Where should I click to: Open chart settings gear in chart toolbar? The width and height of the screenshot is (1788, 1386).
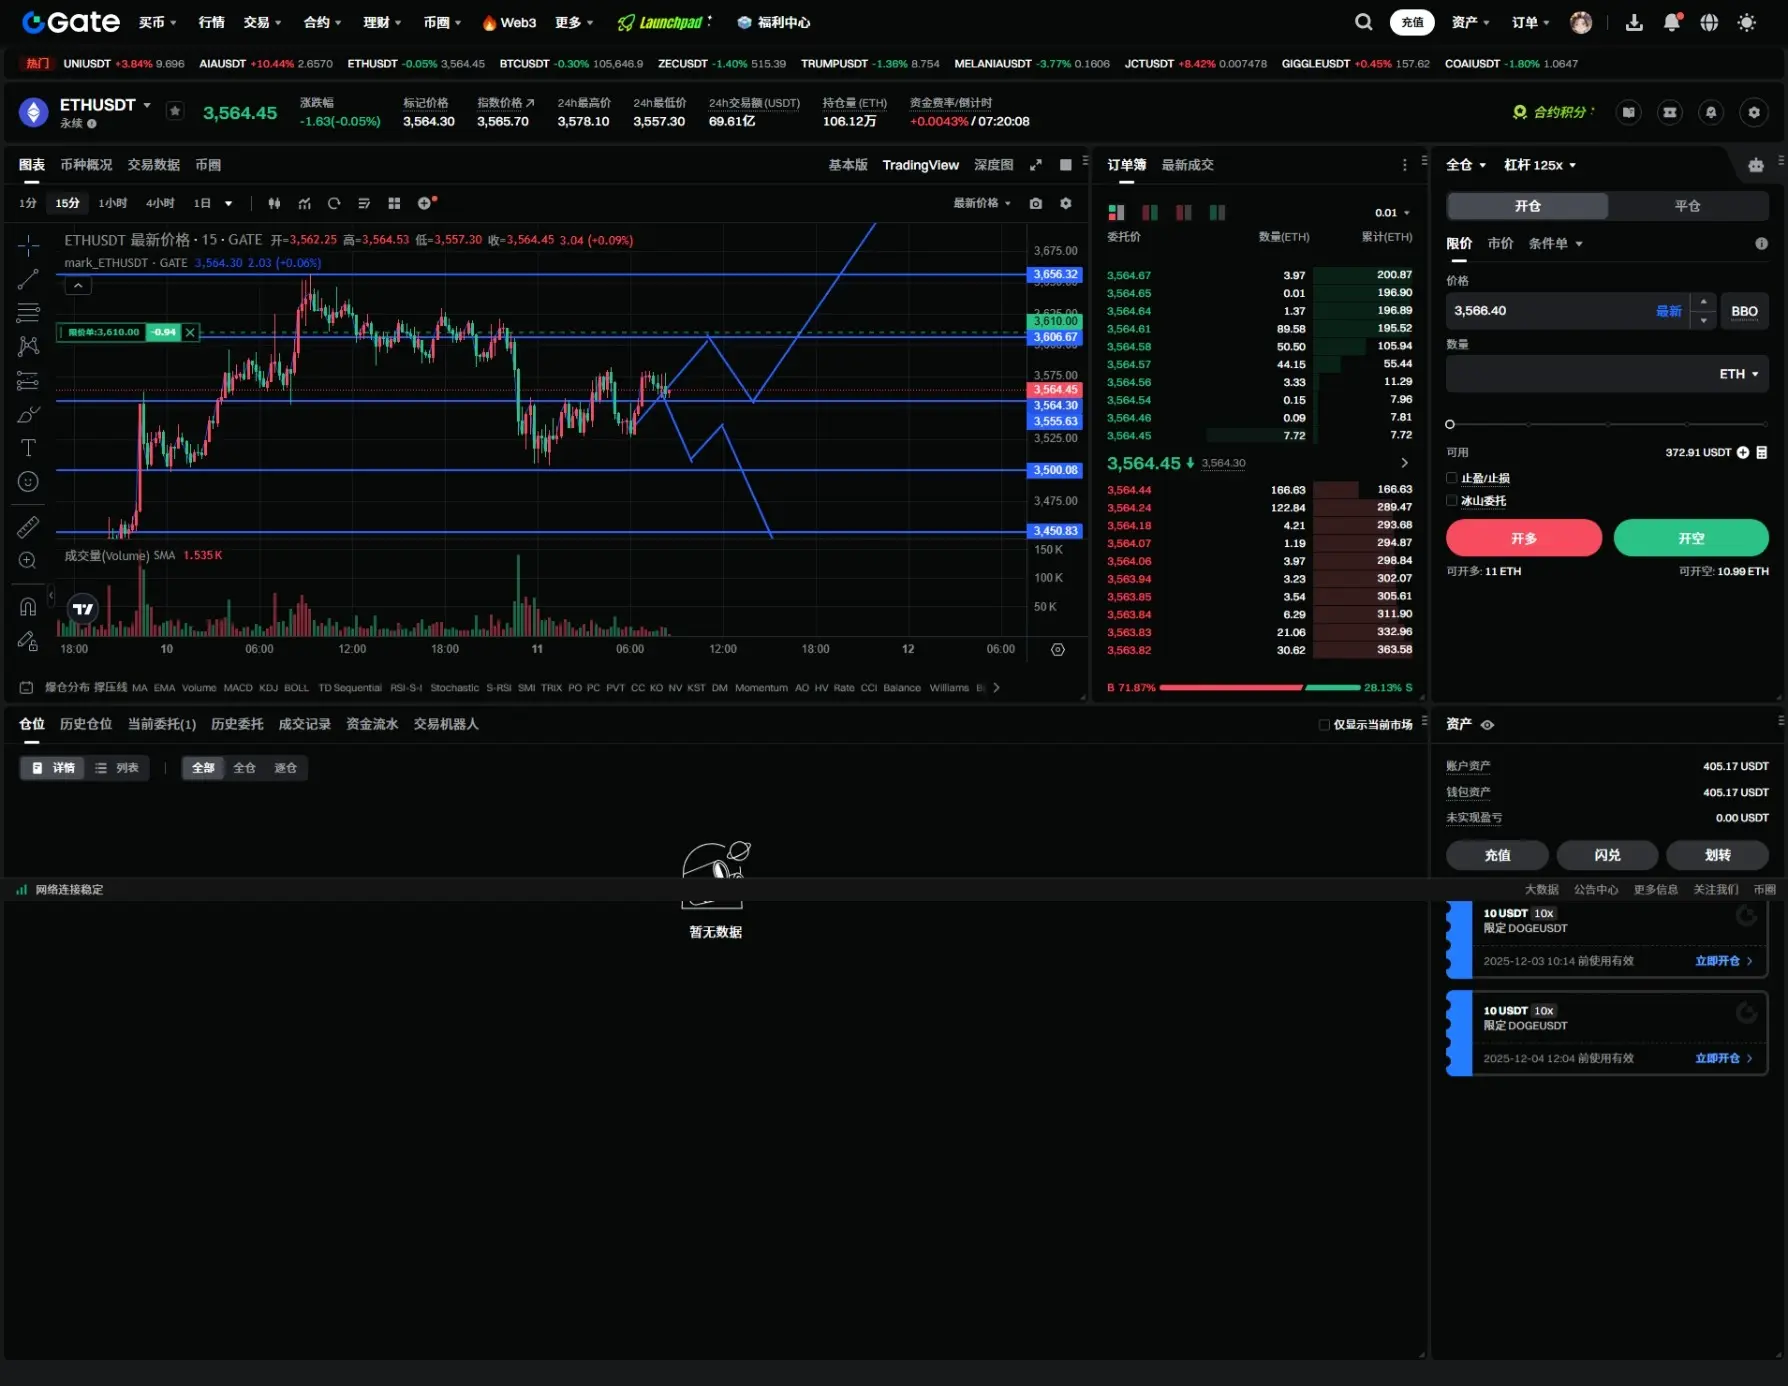pyautogui.click(x=1066, y=203)
